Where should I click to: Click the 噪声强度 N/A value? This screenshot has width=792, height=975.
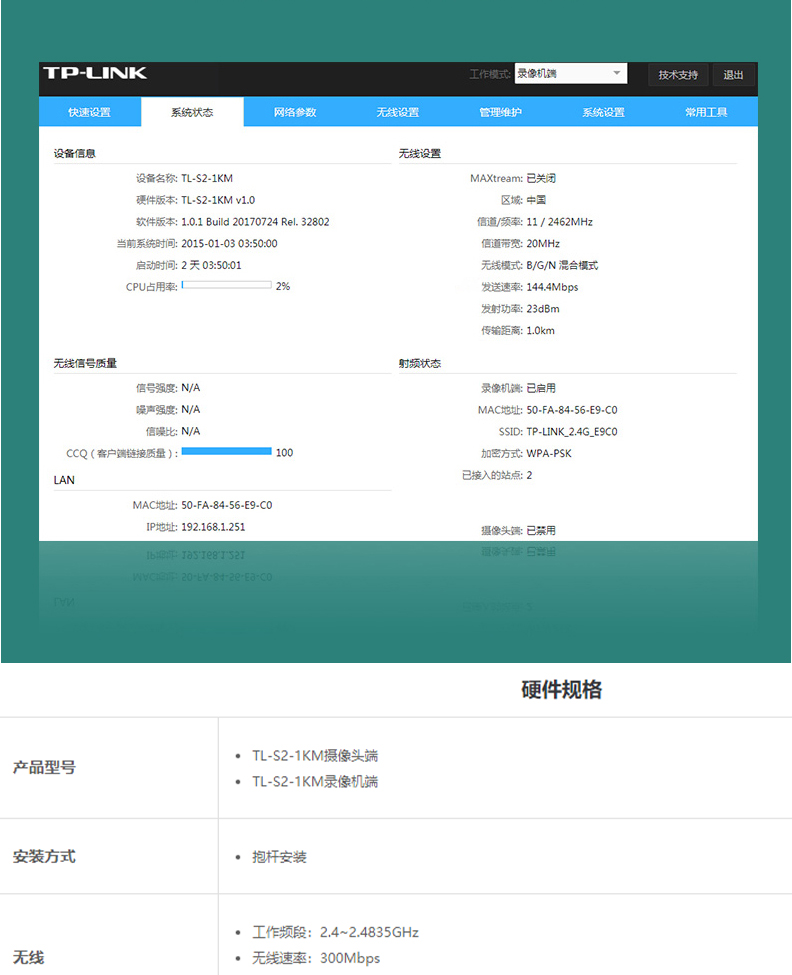click(x=191, y=410)
